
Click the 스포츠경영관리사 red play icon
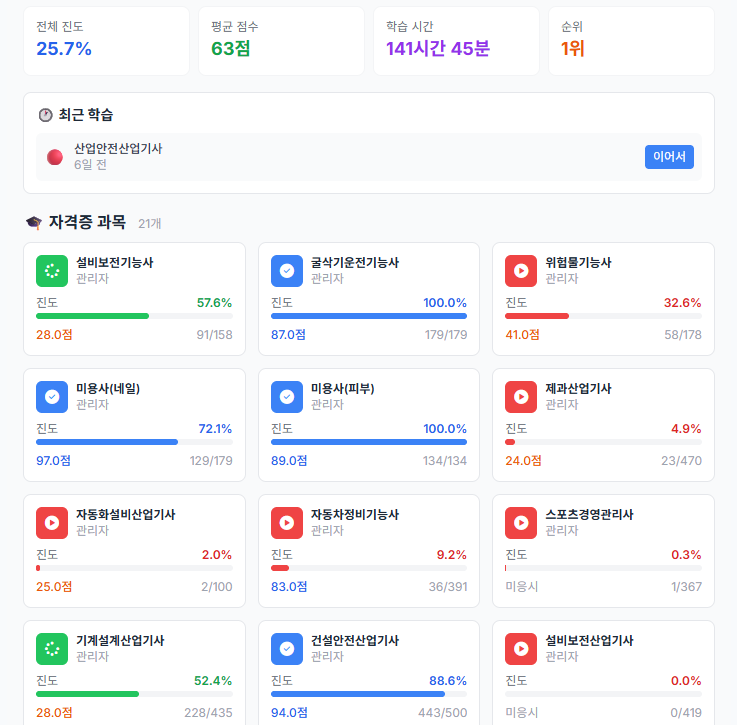[521, 523]
